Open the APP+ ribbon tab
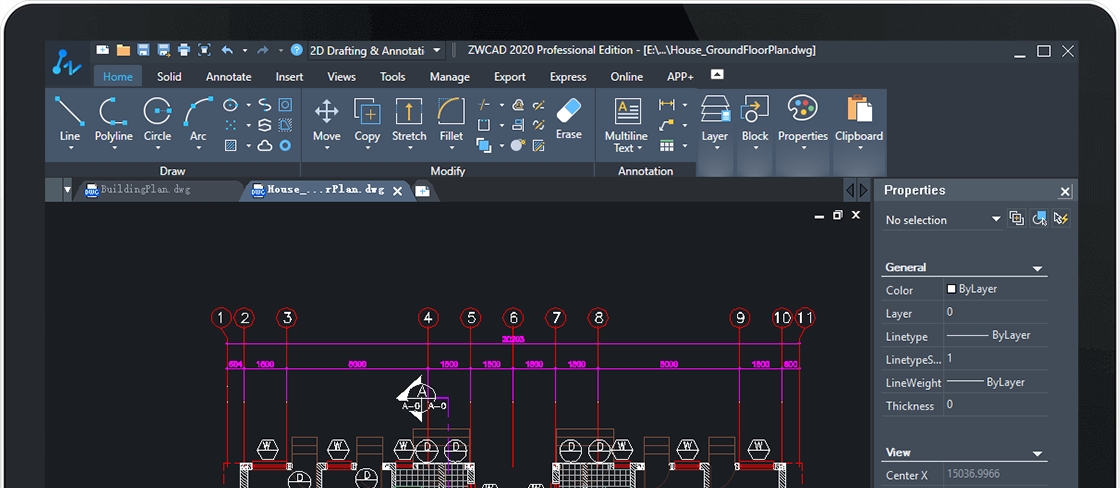 click(680, 76)
